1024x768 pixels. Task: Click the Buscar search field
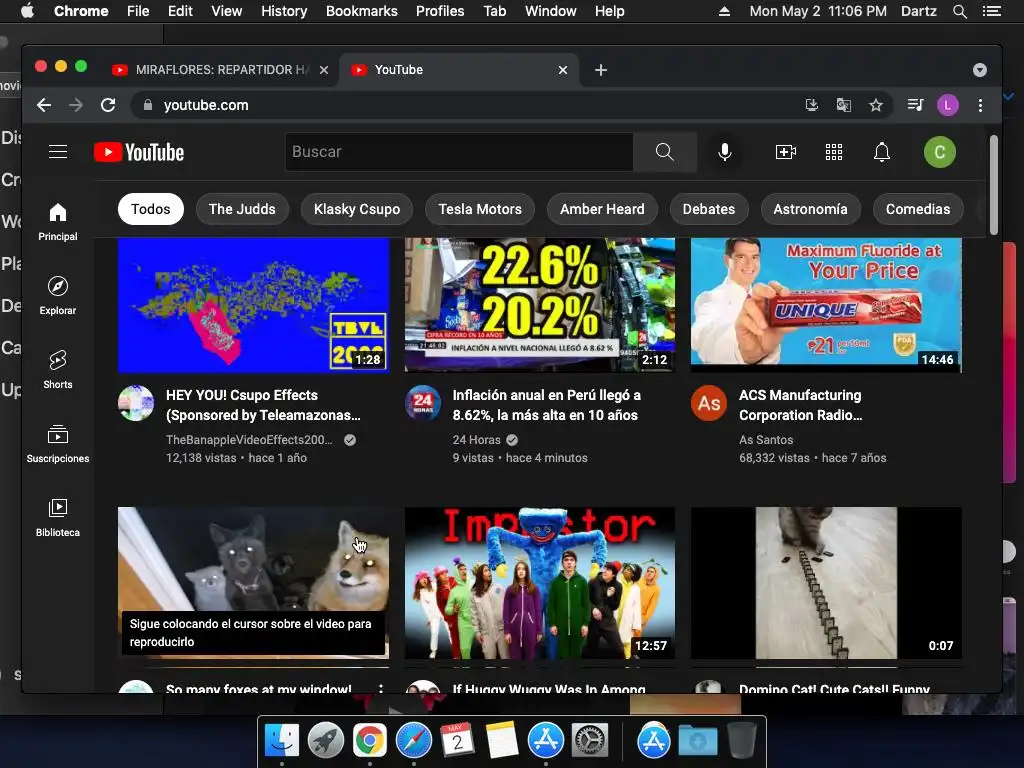(x=459, y=152)
